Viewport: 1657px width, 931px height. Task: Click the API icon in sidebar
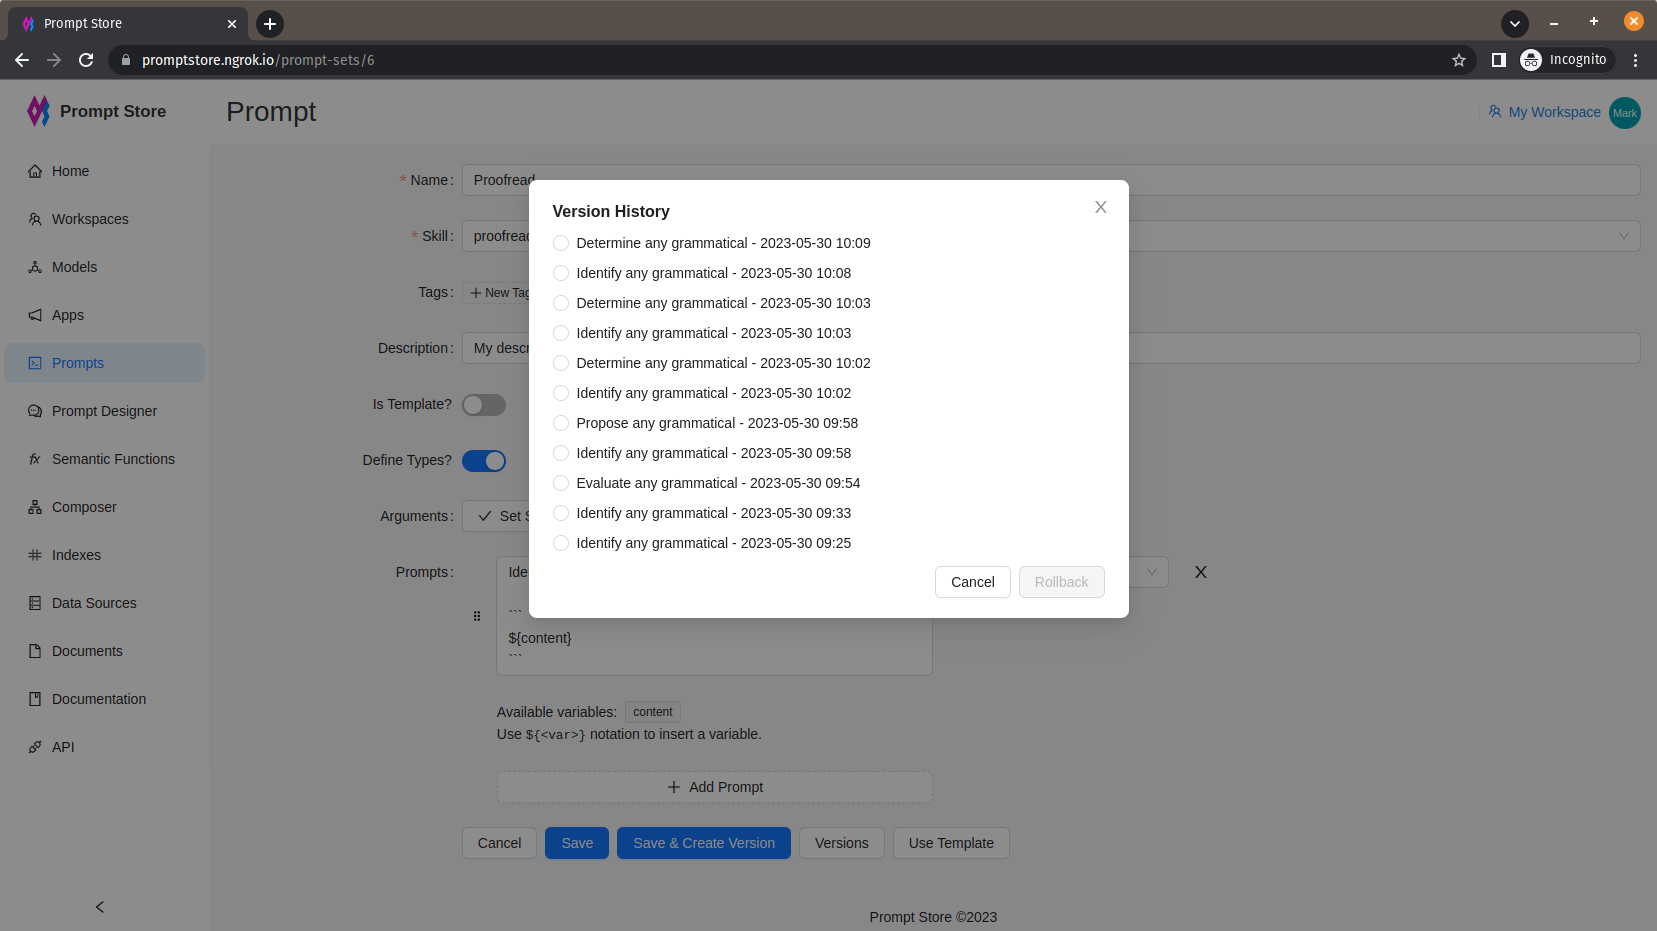(35, 747)
